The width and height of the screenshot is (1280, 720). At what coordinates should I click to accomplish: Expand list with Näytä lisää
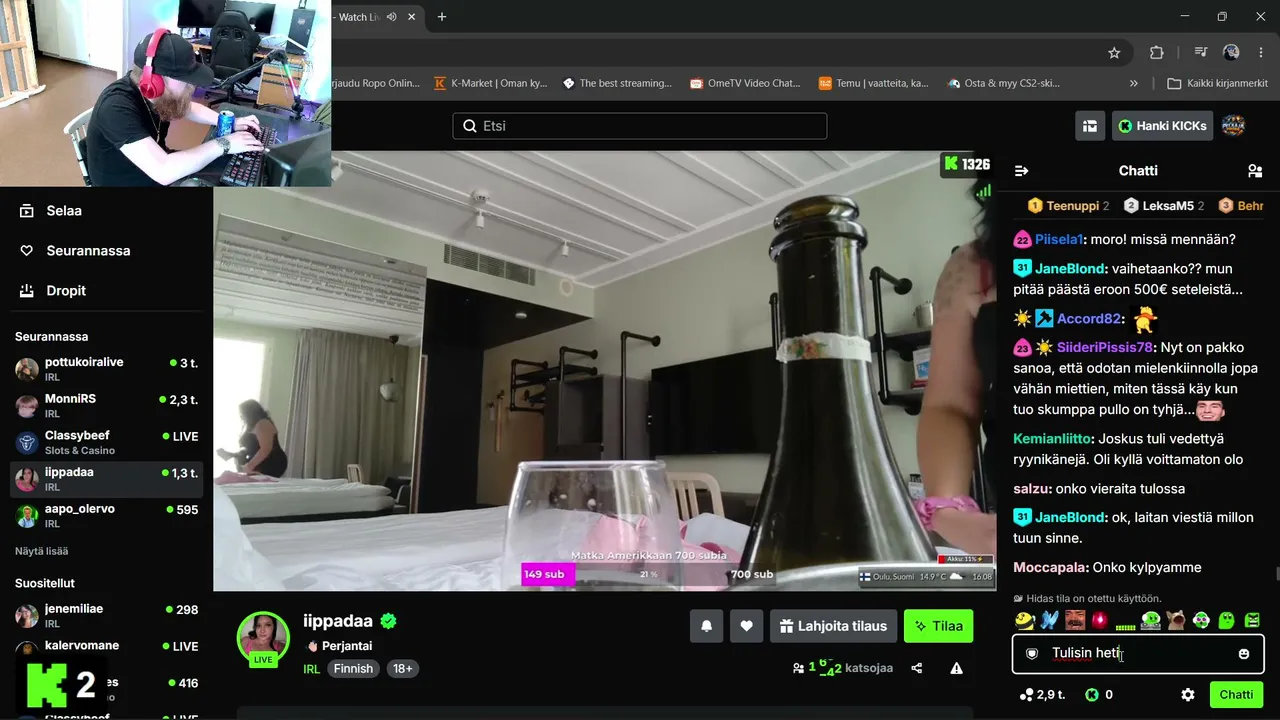41,551
